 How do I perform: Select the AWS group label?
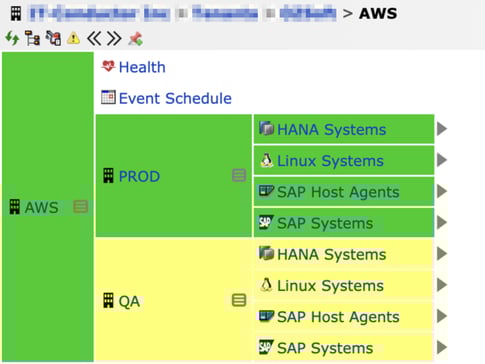[41, 207]
